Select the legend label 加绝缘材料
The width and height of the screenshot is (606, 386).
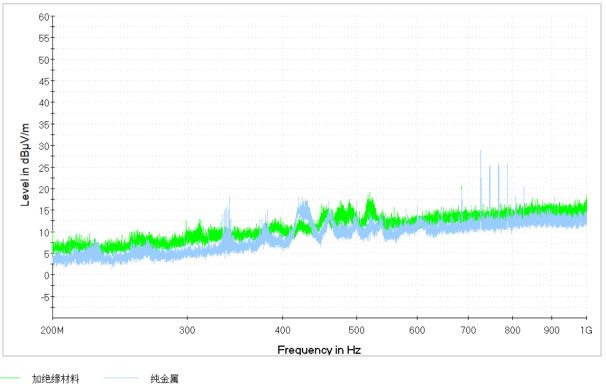pos(55,378)
